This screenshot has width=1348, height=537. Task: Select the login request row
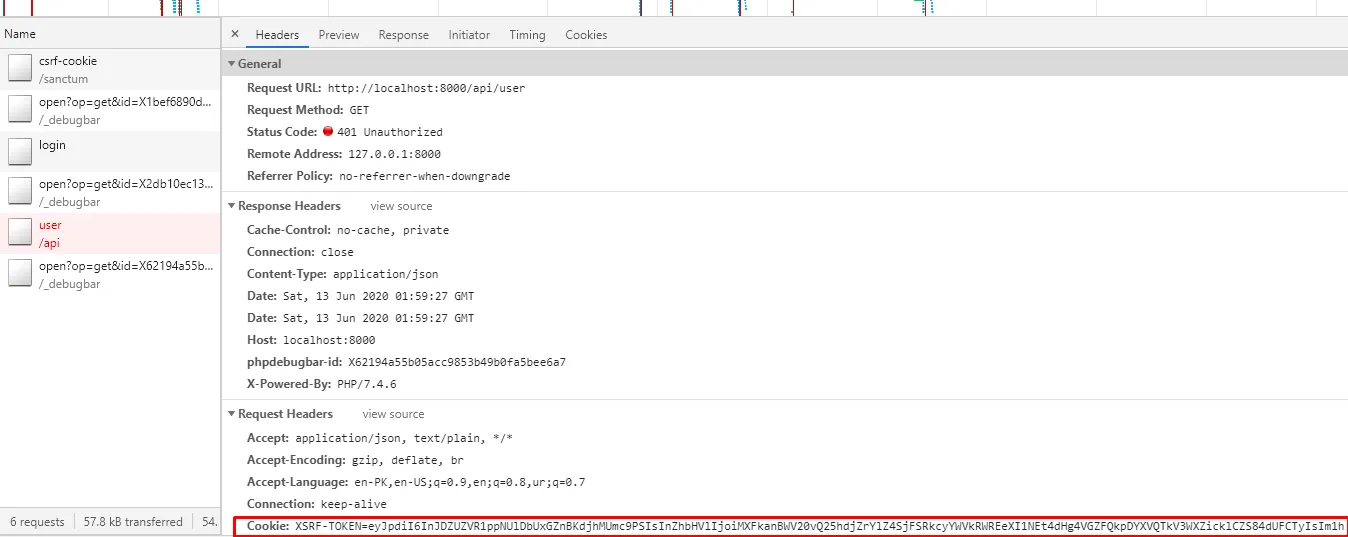point(110,151)
